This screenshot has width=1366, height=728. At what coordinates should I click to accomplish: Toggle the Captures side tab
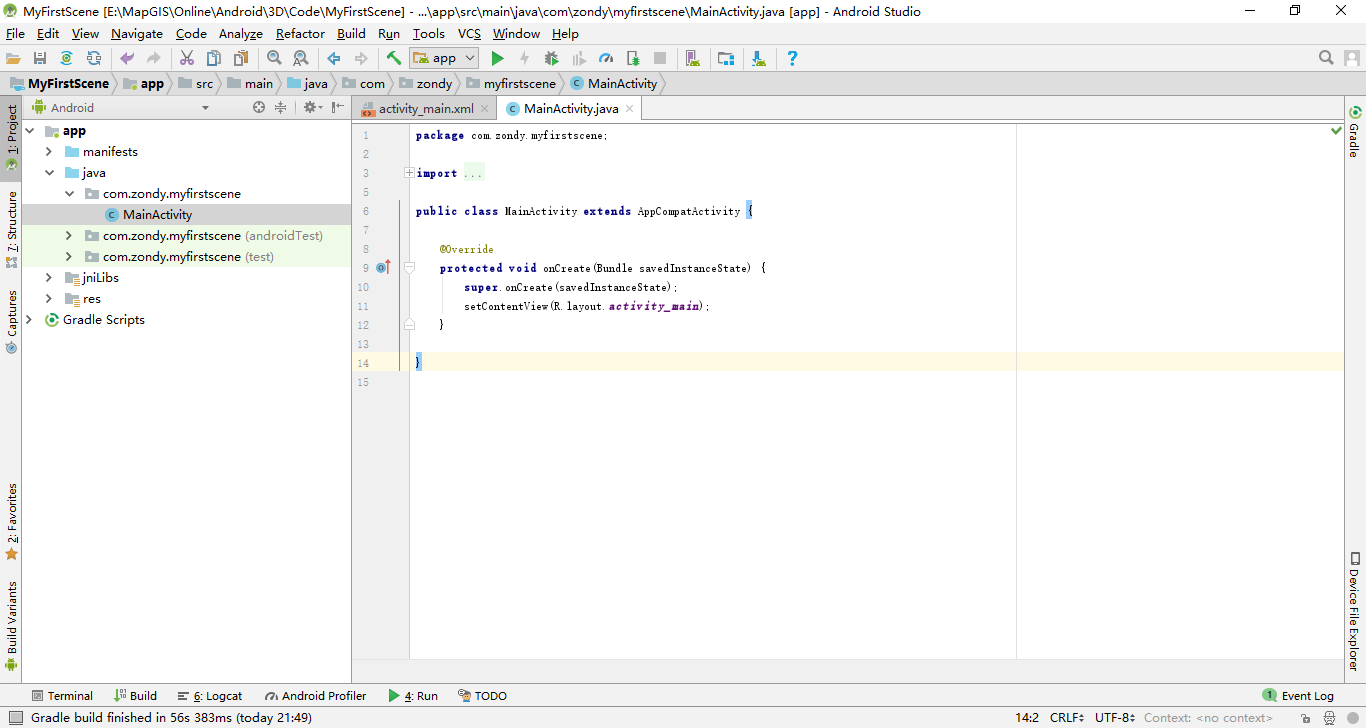(11, 322)
